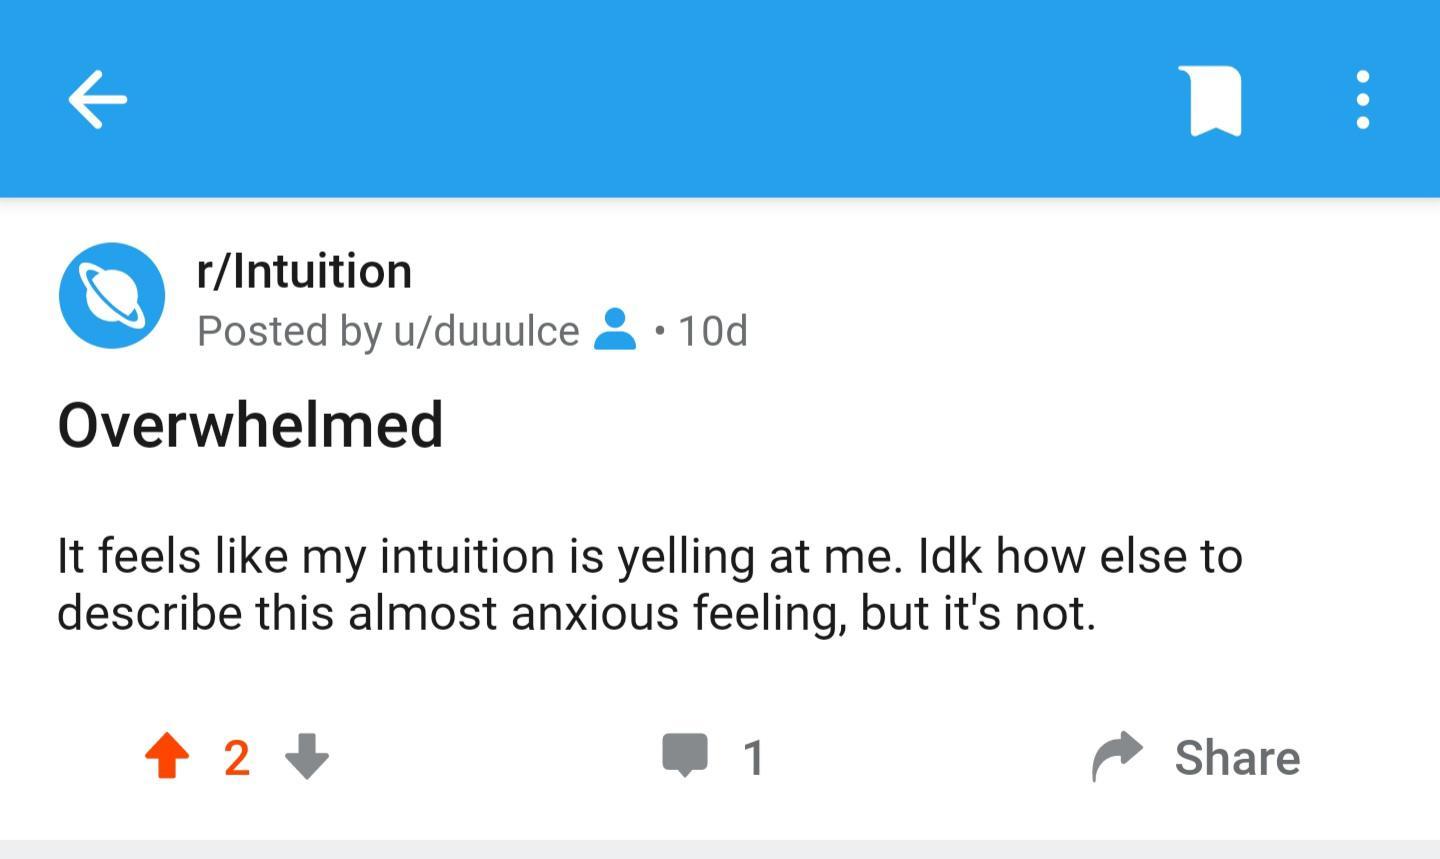Click the vote score of 2
This screenshot has width=1440, height=859.
pyautogui.click(x=237, y=758)
